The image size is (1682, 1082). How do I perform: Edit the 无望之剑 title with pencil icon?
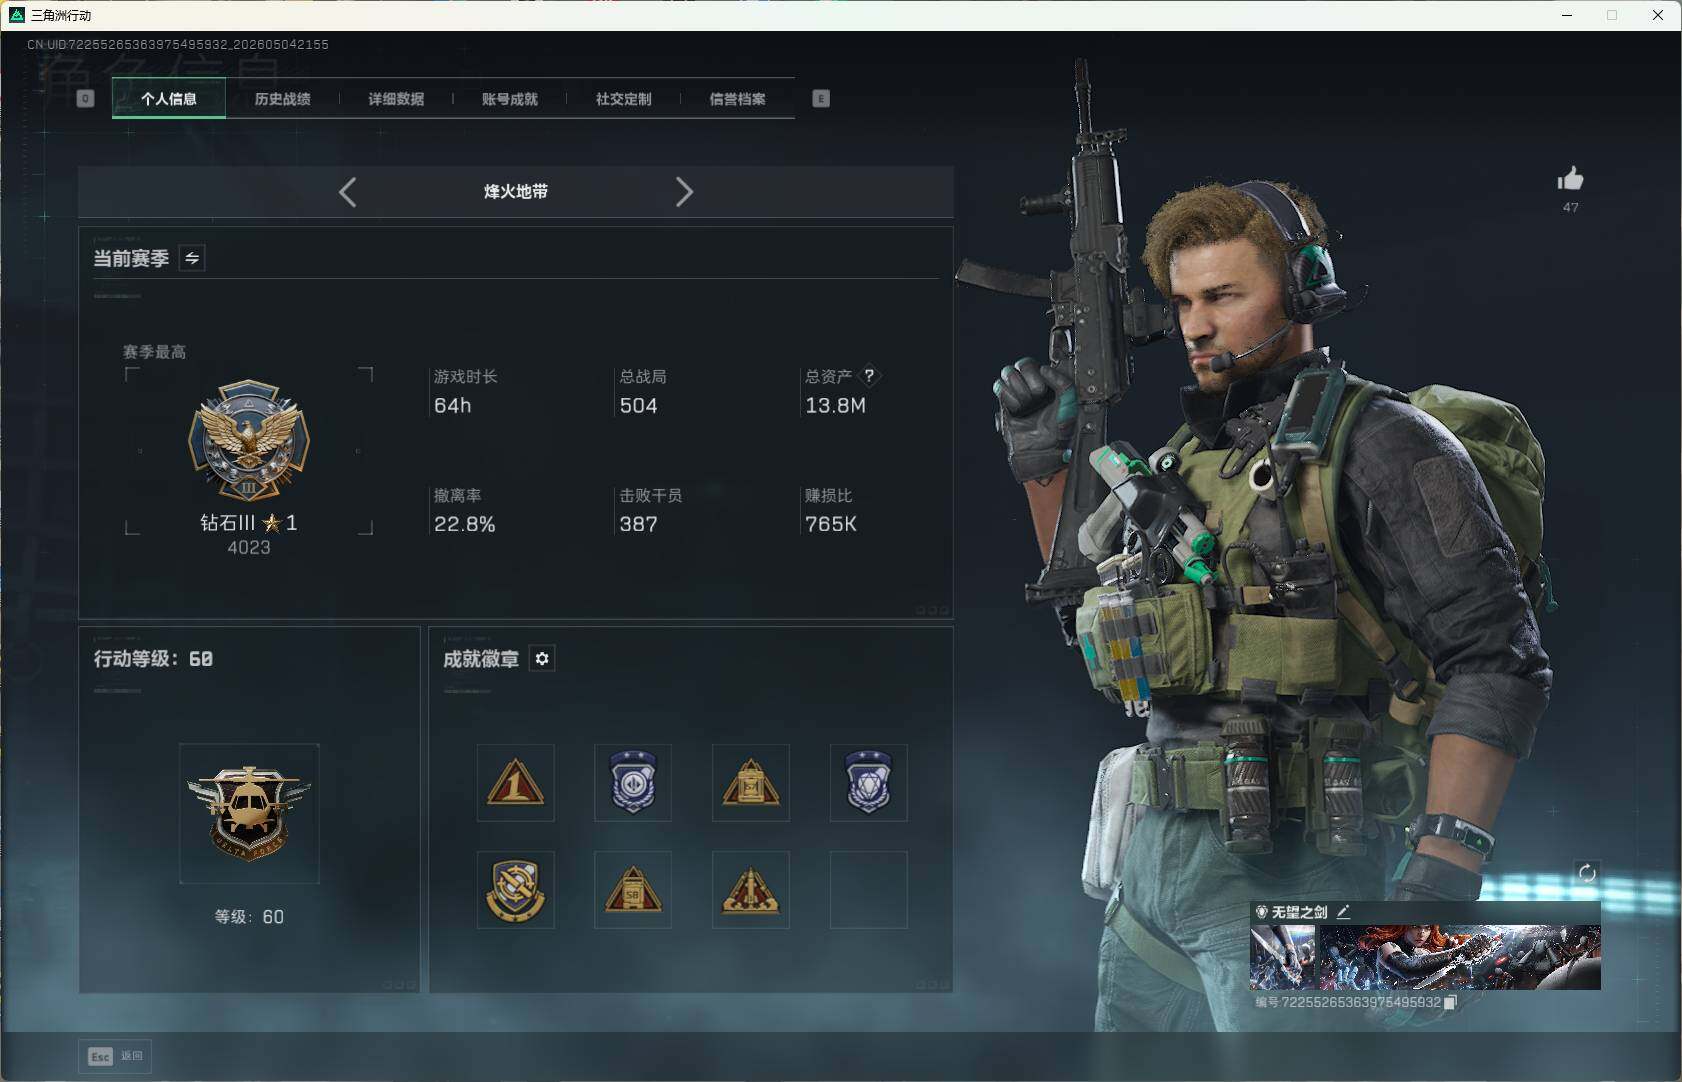click(x=1343, y=911)
